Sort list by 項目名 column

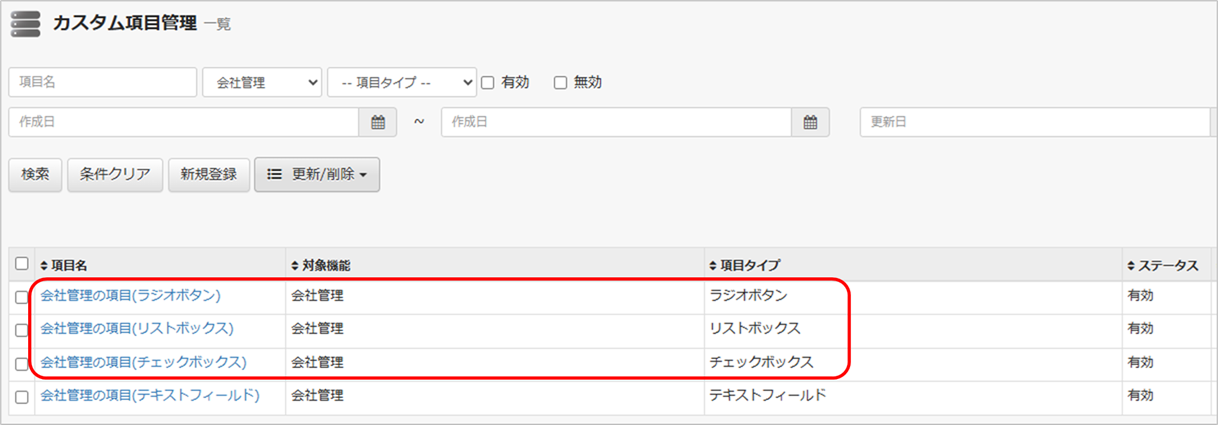[x=64, y=265]
